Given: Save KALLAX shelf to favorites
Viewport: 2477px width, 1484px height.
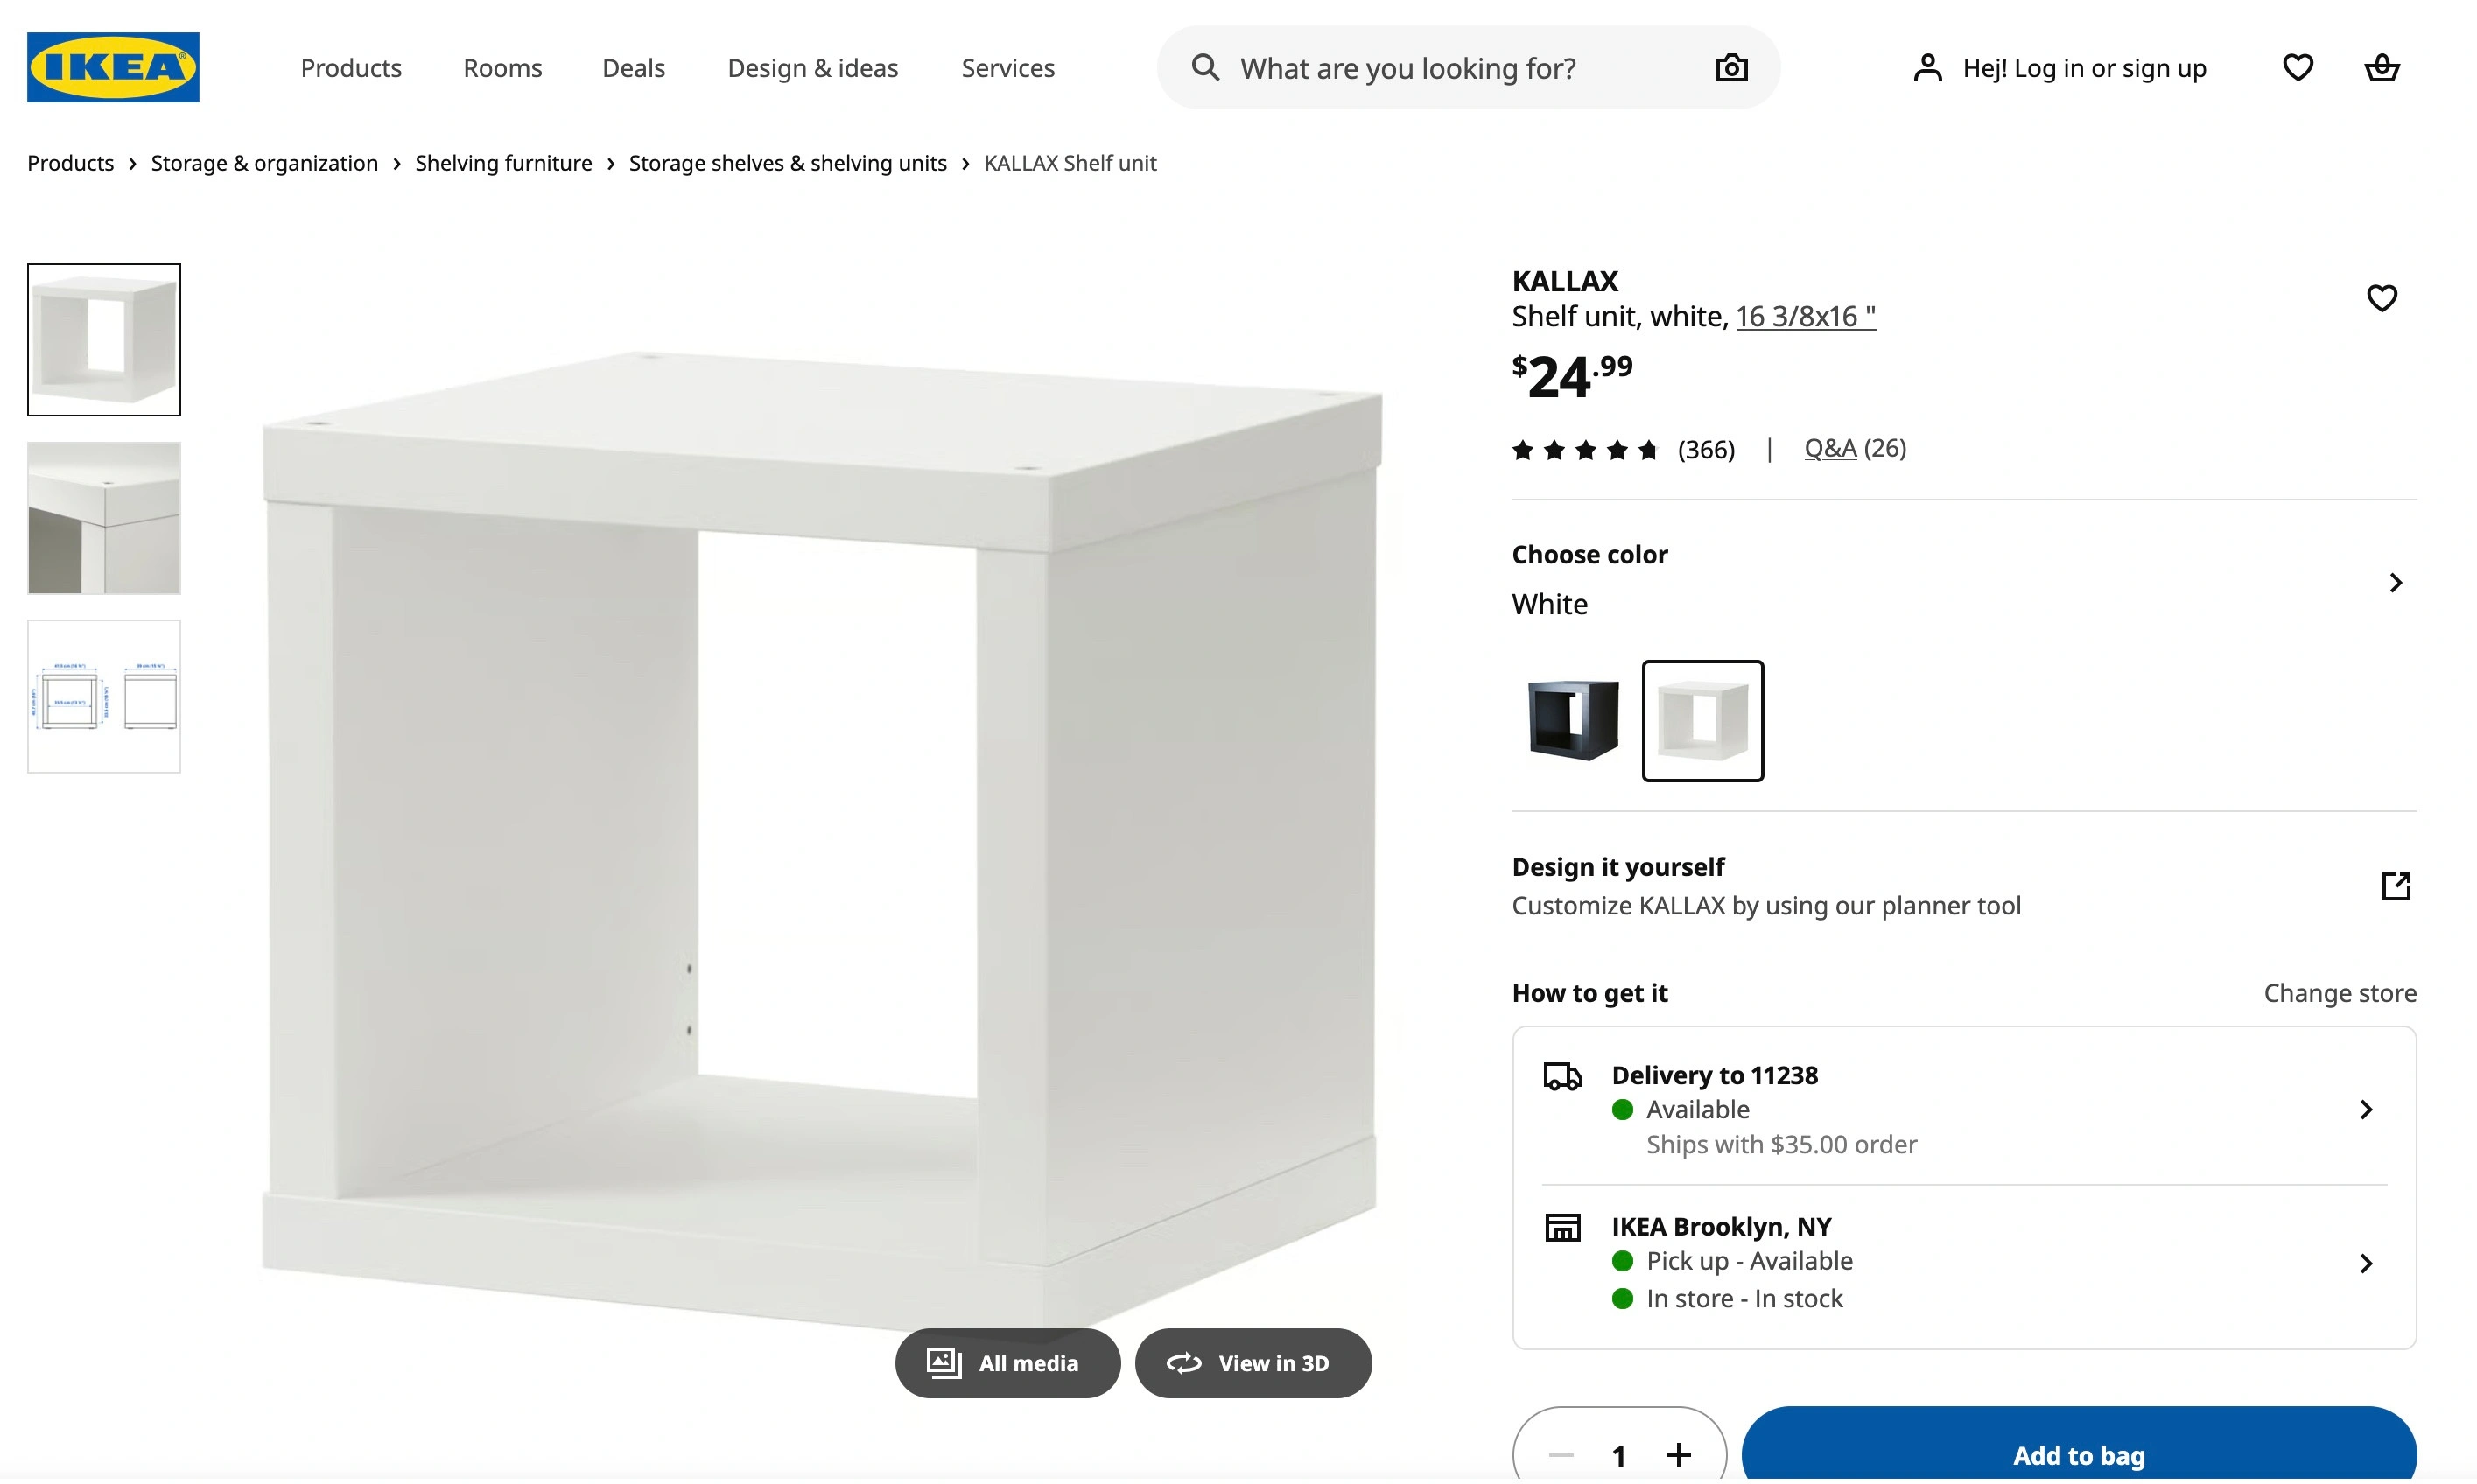Looking at the screenshot, I should [x=2381, y=298].
